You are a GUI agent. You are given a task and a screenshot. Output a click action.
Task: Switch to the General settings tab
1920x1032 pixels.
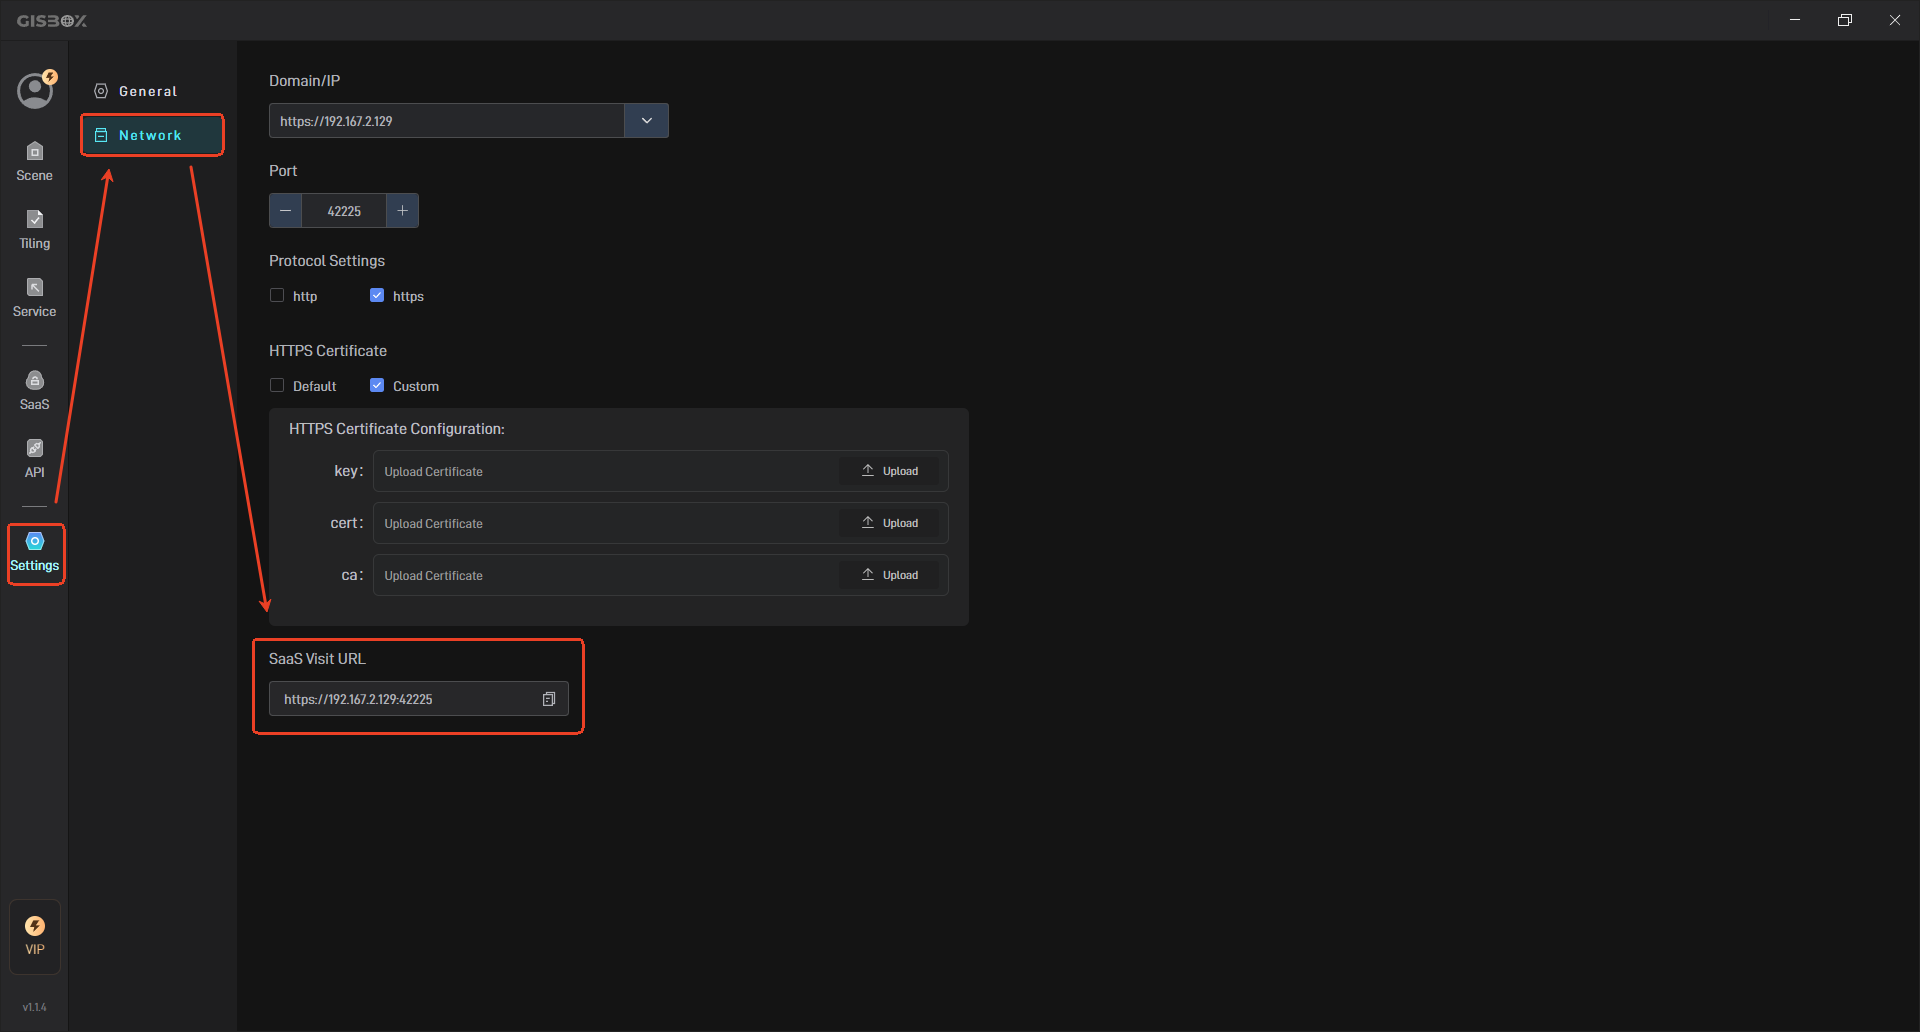(x=148, y=90)
